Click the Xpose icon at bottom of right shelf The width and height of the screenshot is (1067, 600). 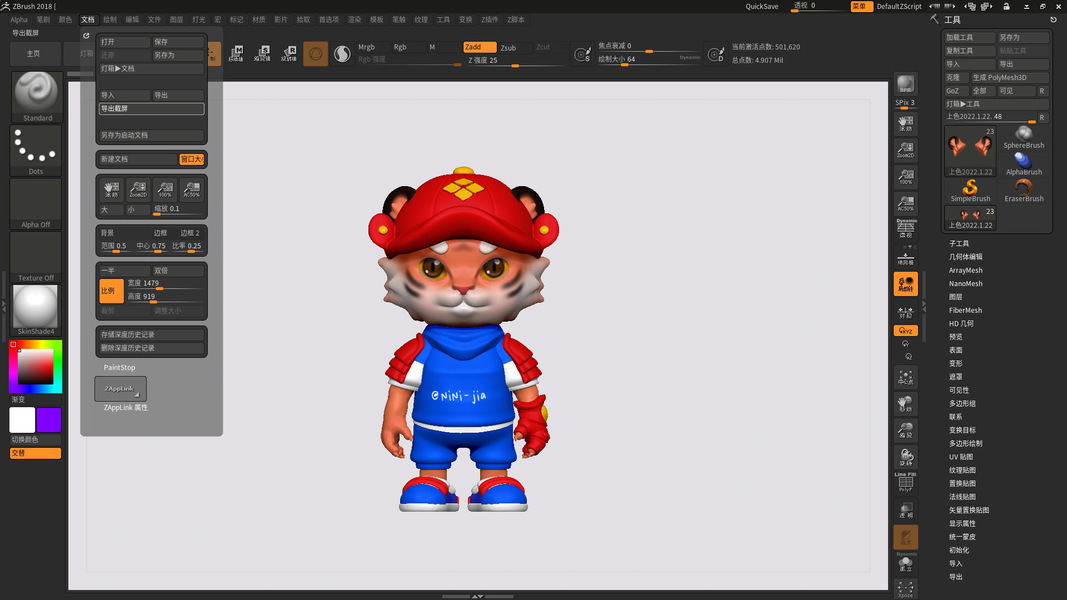905,589
